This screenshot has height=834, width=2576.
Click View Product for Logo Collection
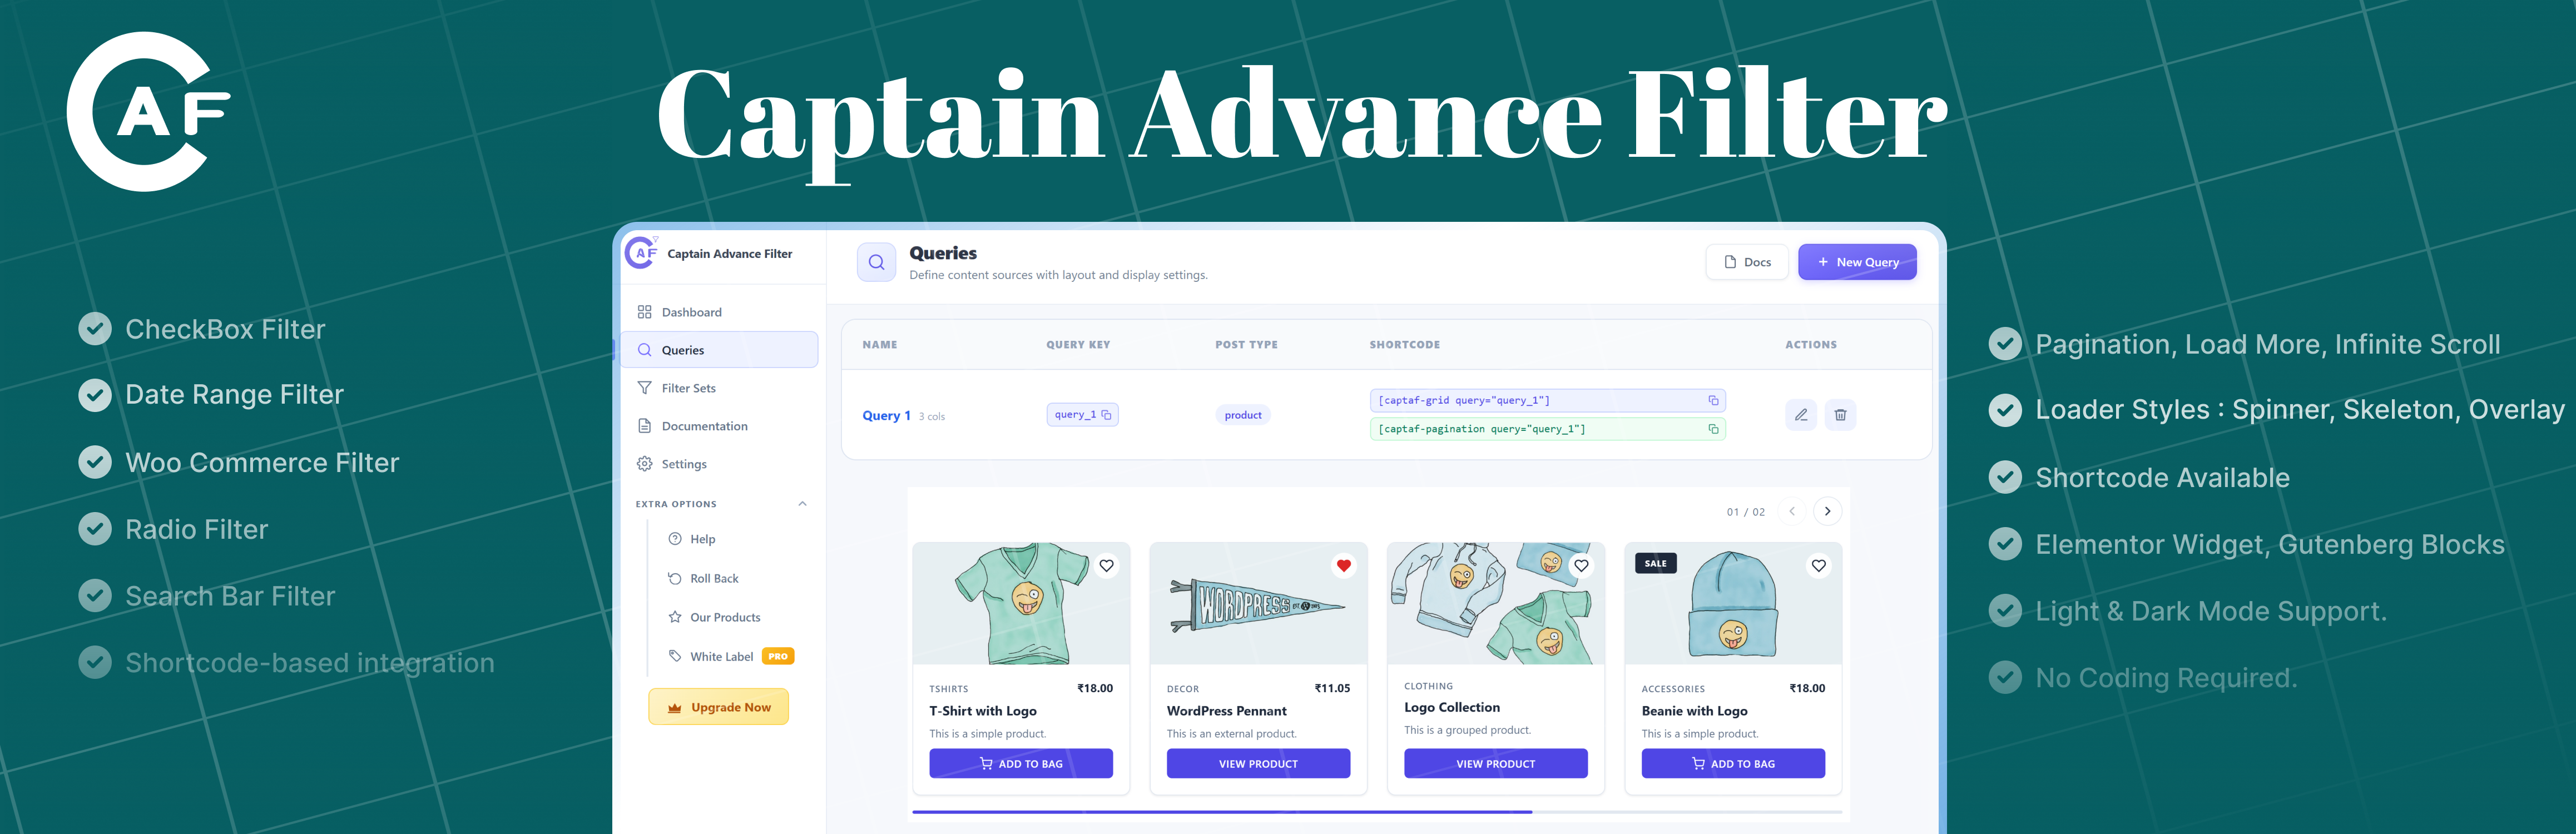click(x=1496, y=764)
